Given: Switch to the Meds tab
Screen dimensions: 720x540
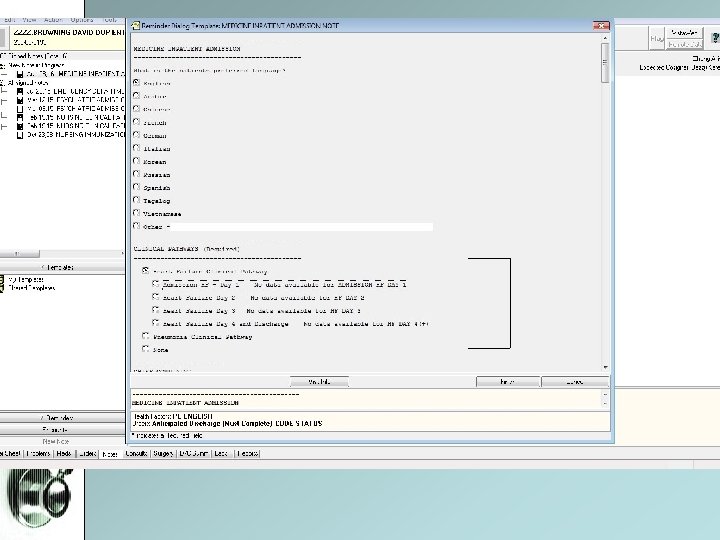Looking at the screenshot, I should [64, 454].
